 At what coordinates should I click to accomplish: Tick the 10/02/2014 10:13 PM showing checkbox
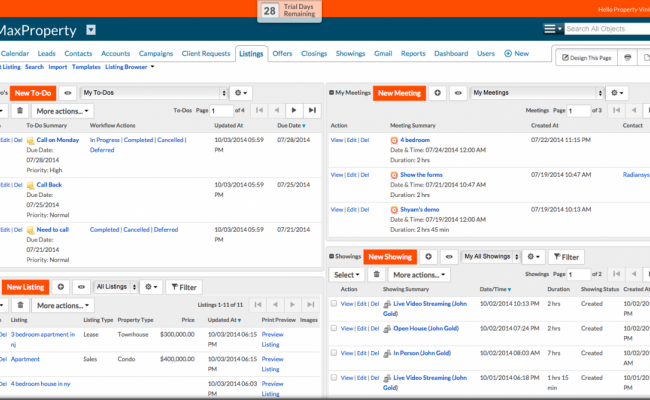pos(334,303)
